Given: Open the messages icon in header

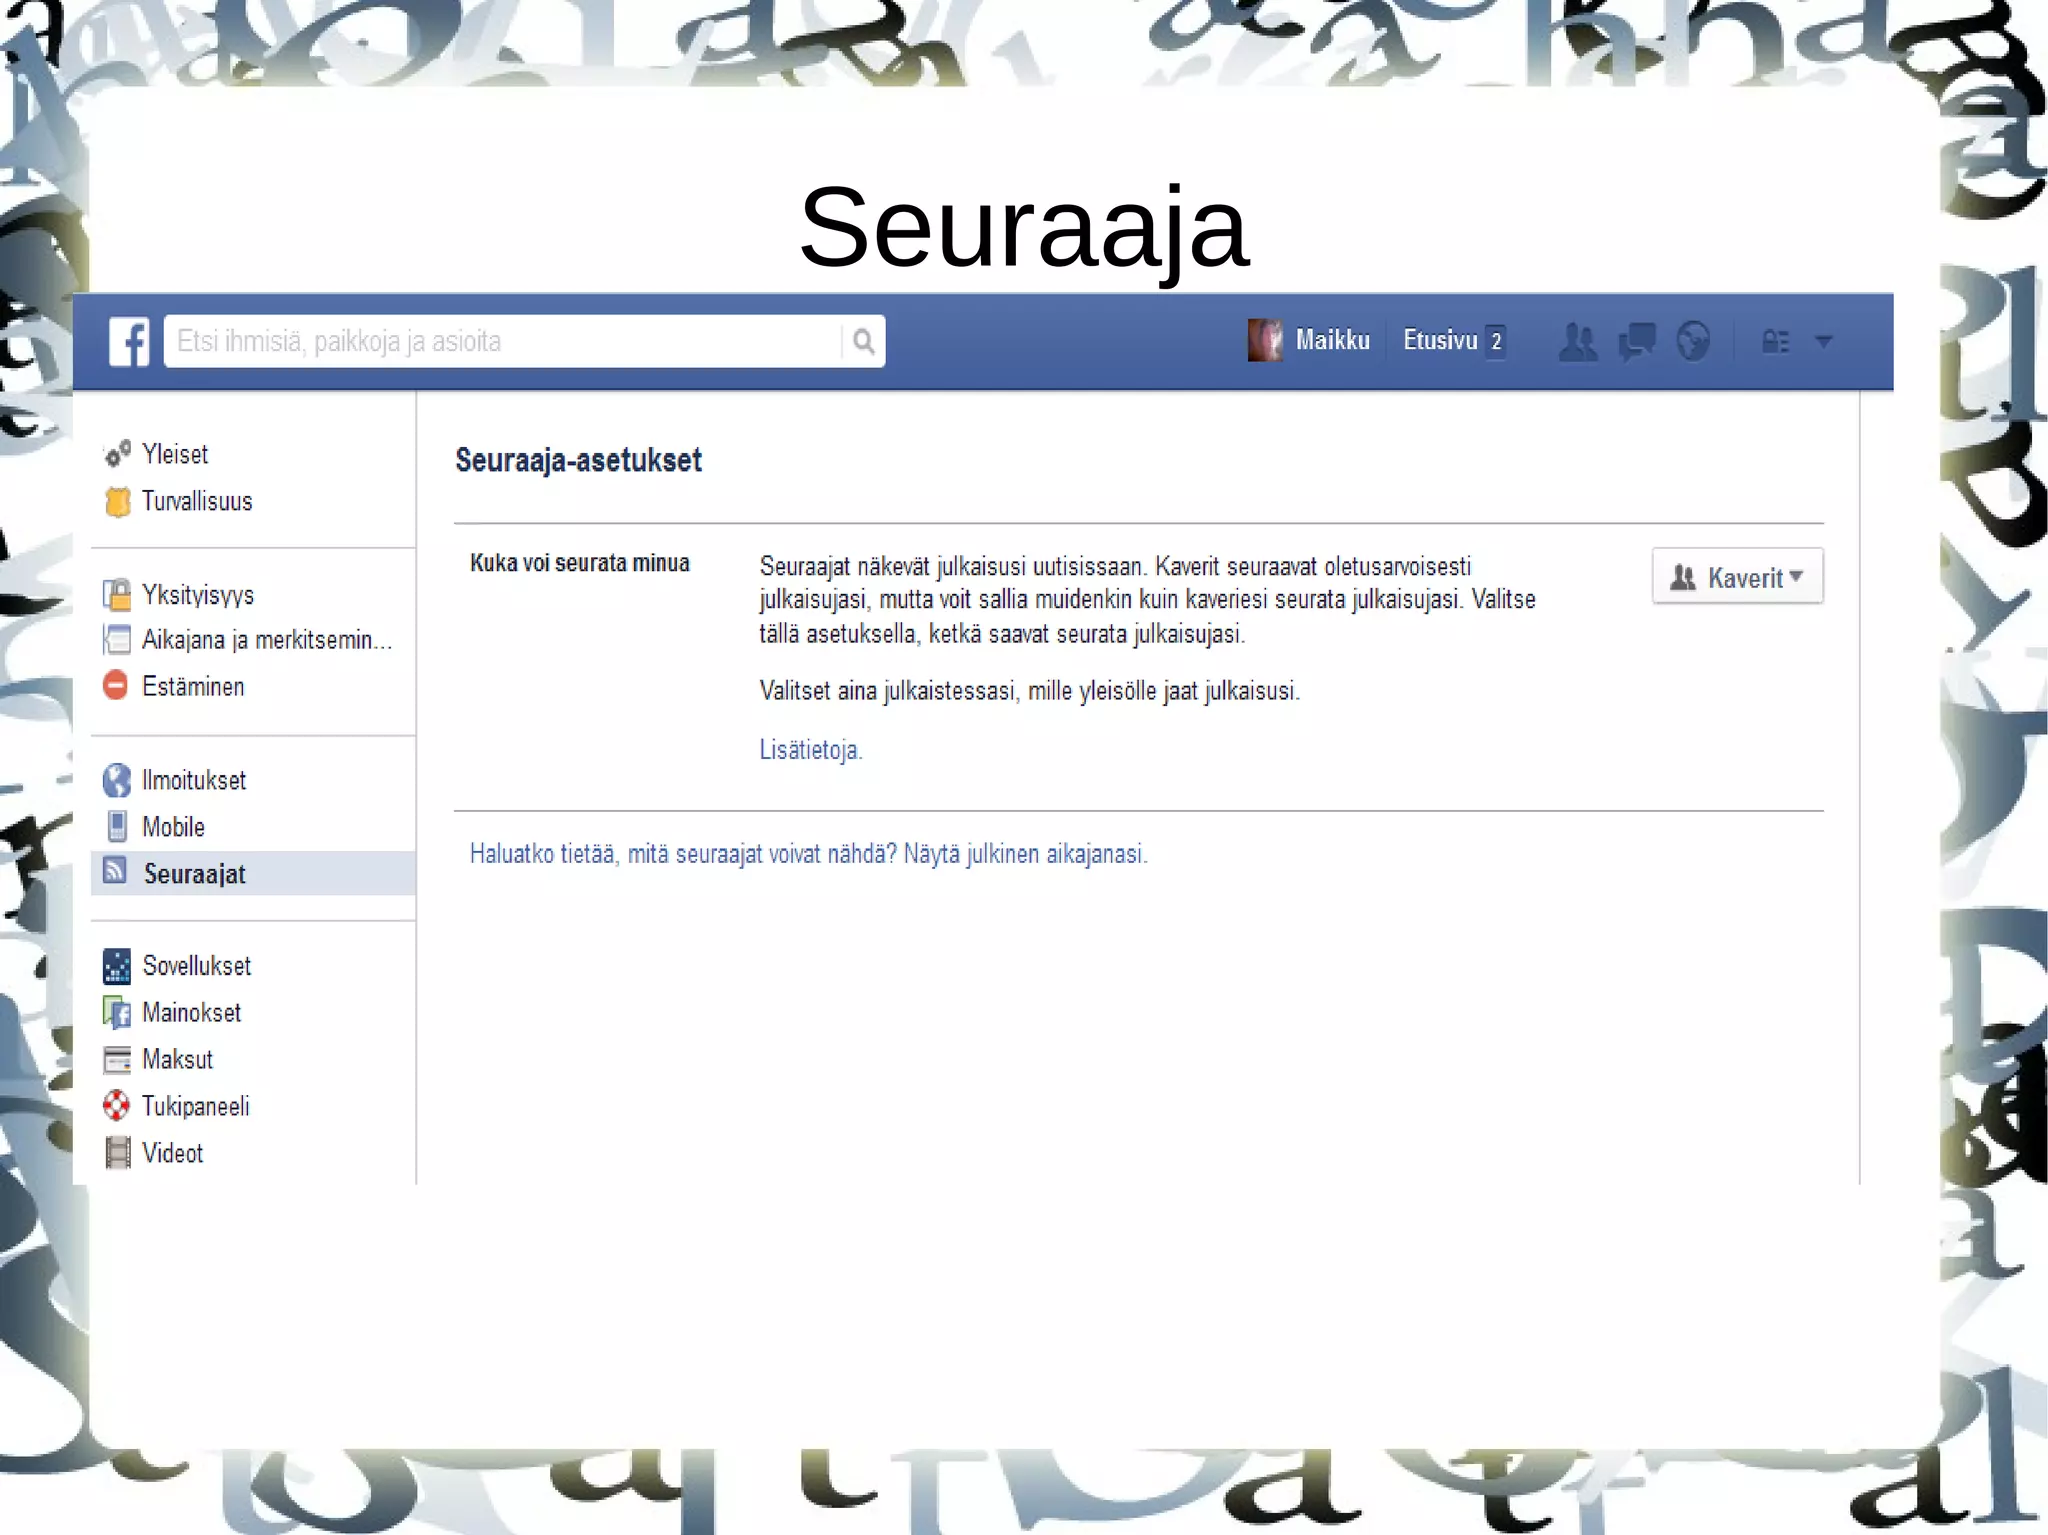Looking at the screenshot, I should tap(1636, 342).
